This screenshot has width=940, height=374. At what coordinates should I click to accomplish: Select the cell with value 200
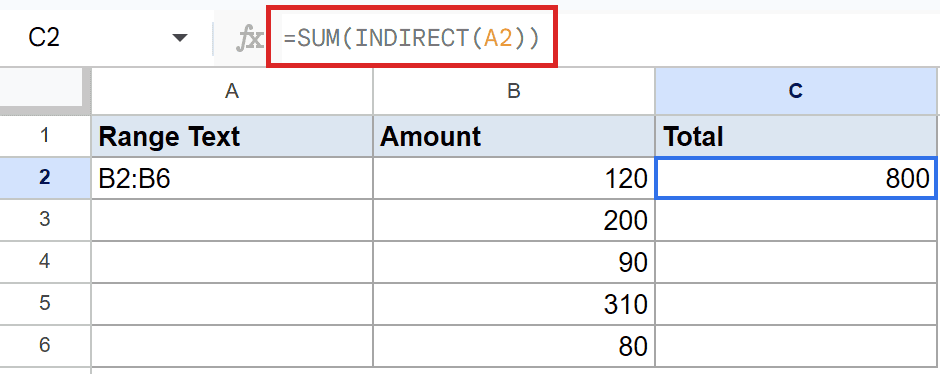tap(514, 220)
